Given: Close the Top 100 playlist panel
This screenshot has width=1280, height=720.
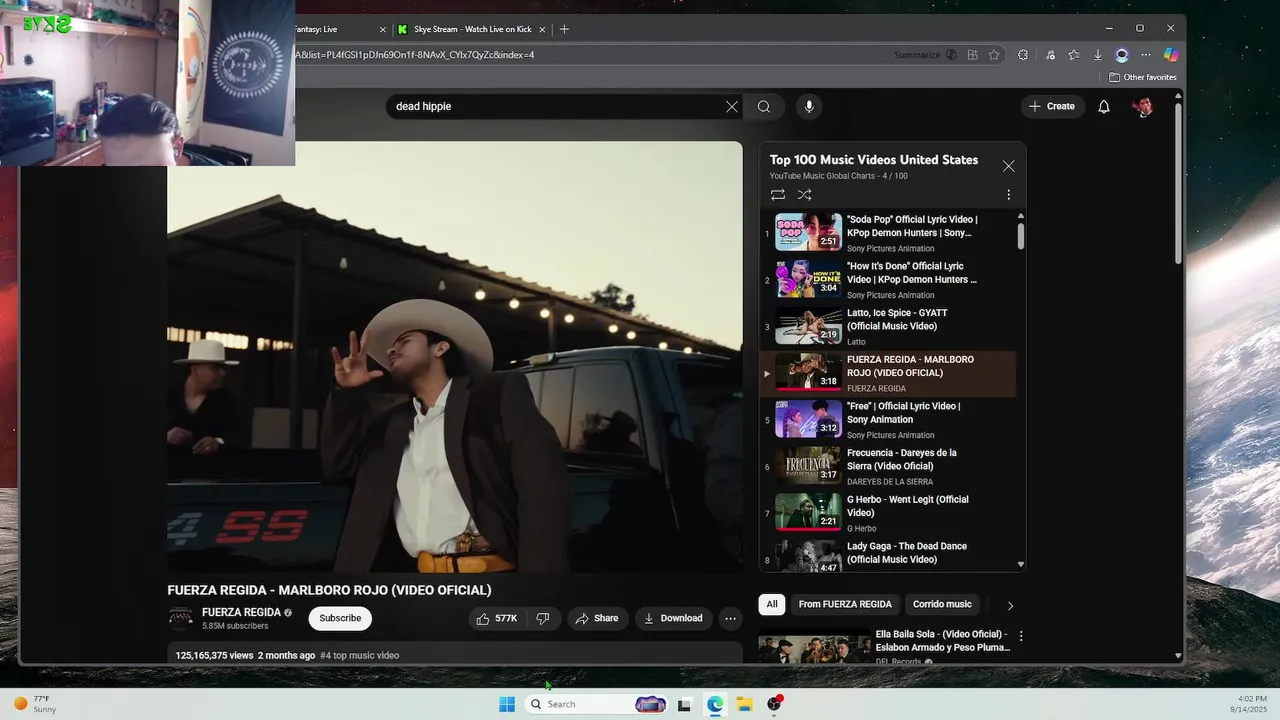Looking at the screenshot, I should (1008, 166).
